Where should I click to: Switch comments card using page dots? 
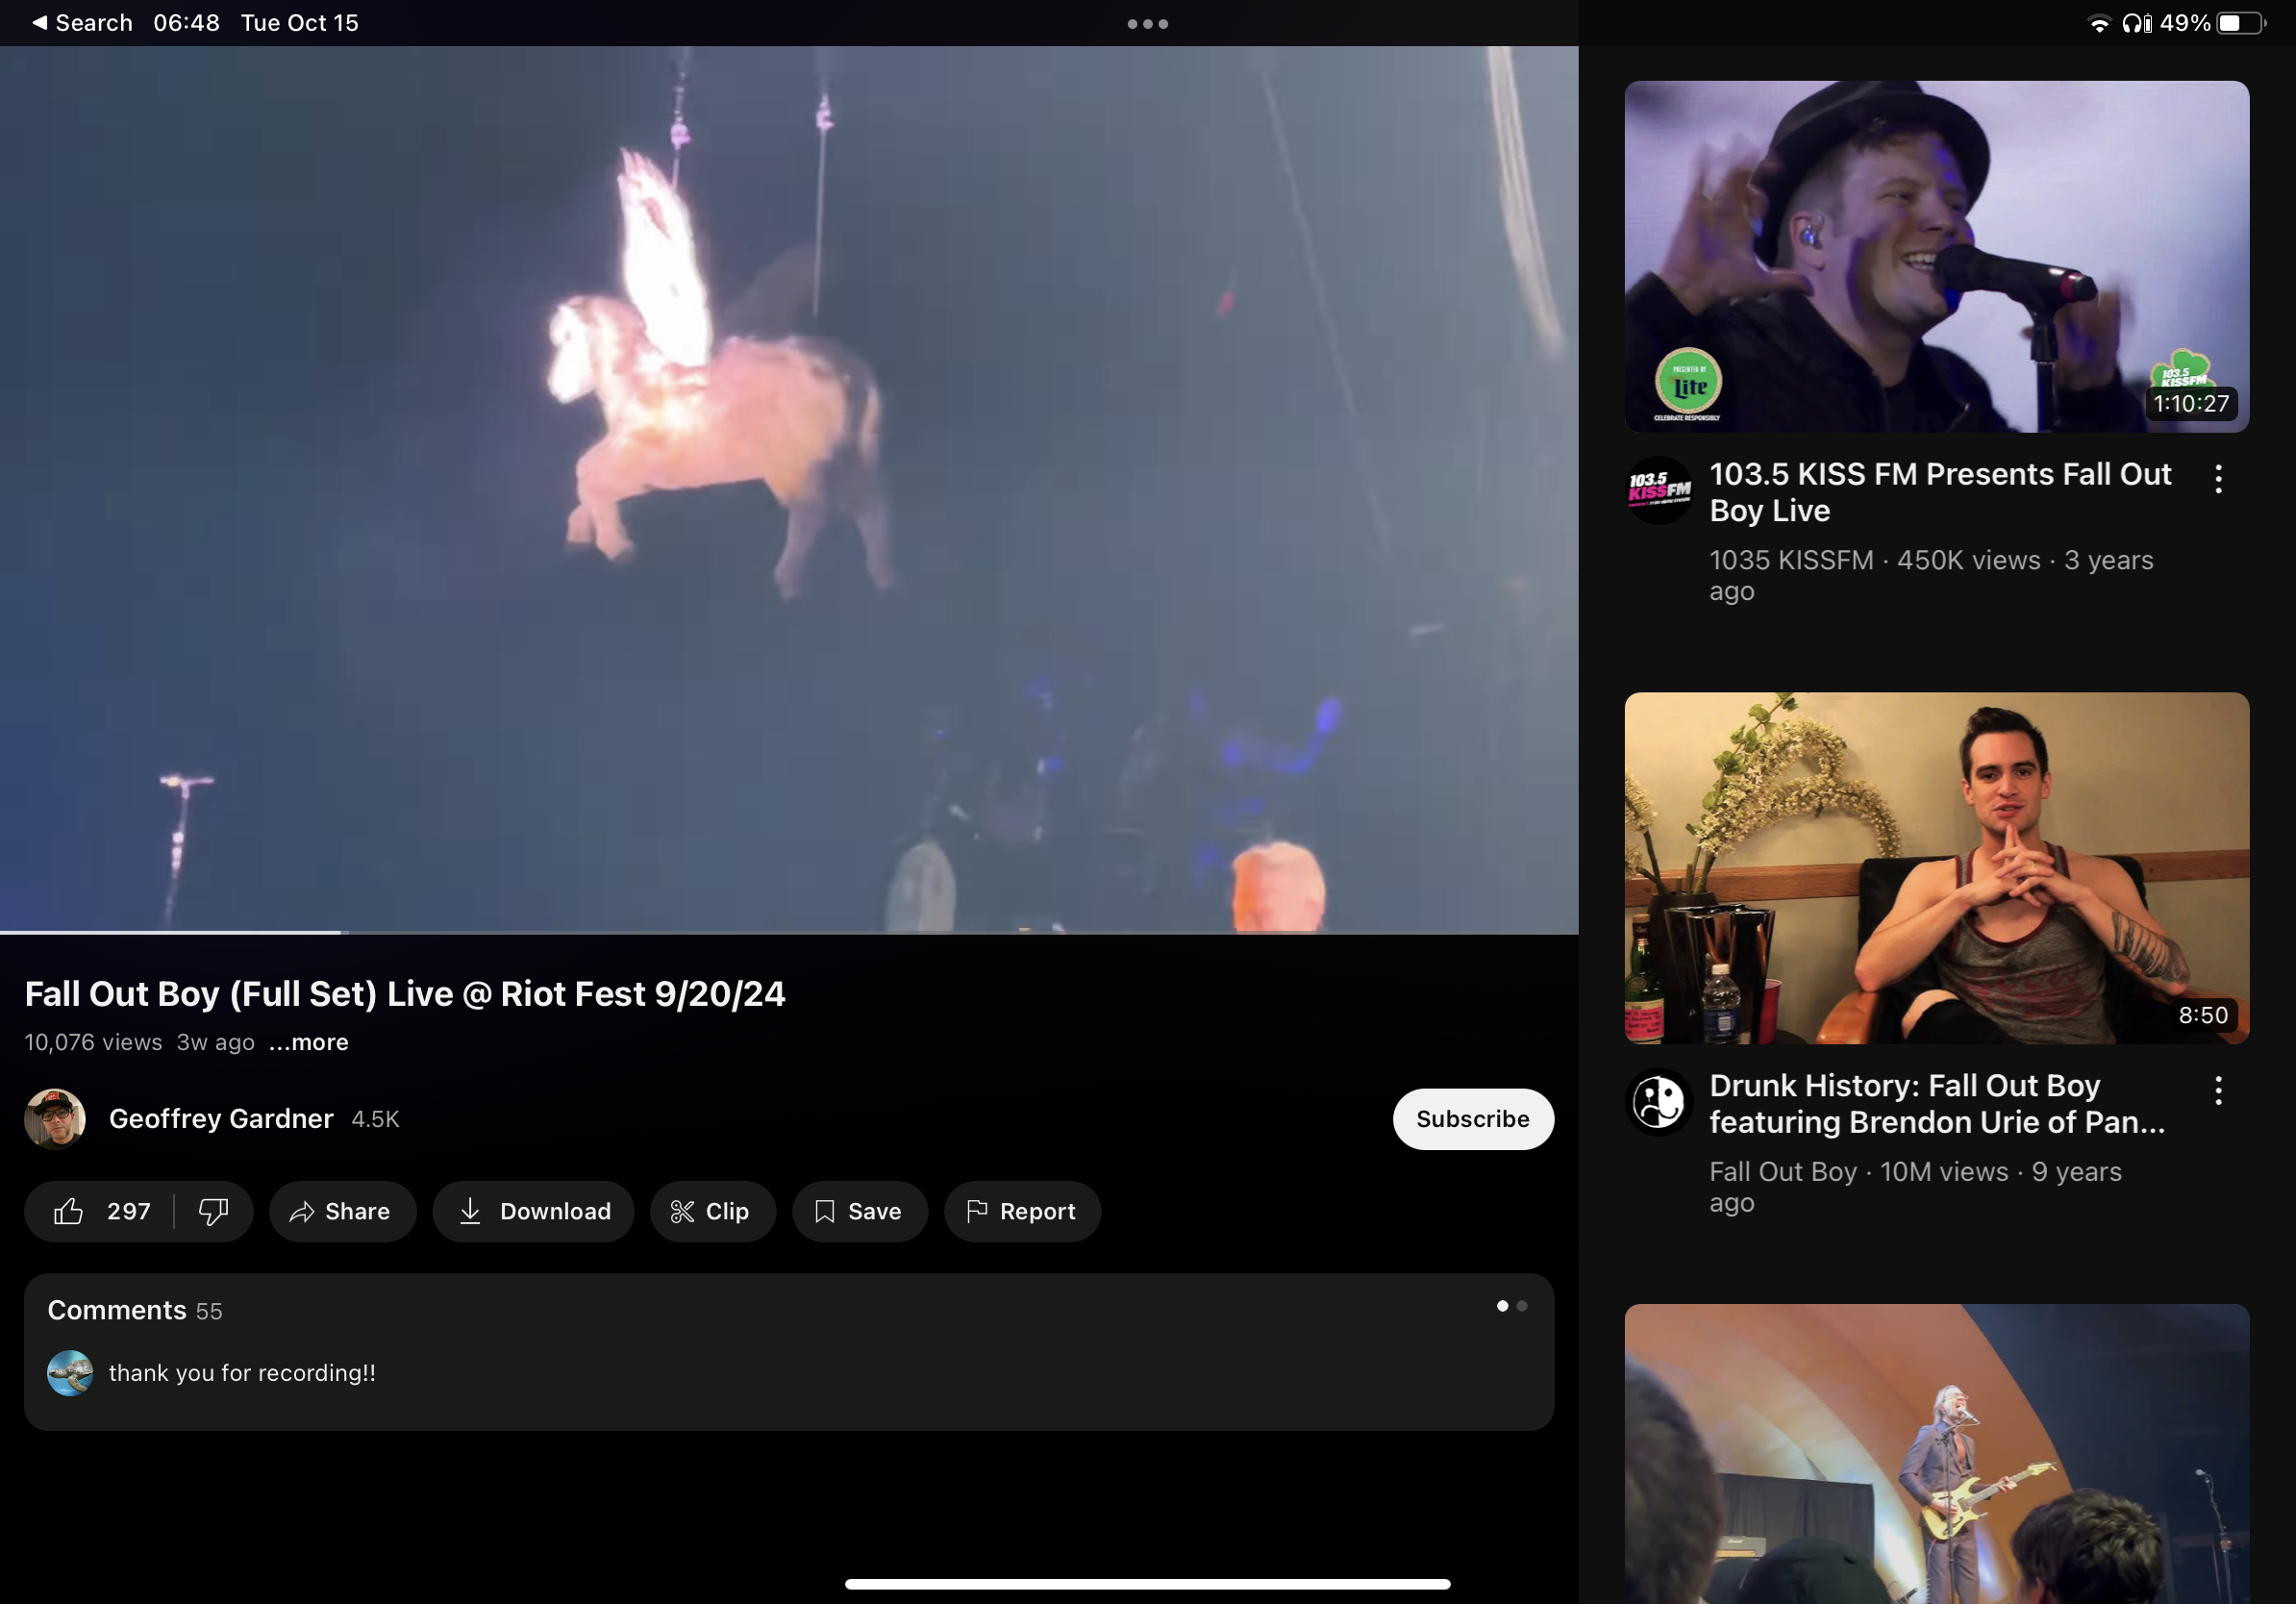1511,1306
